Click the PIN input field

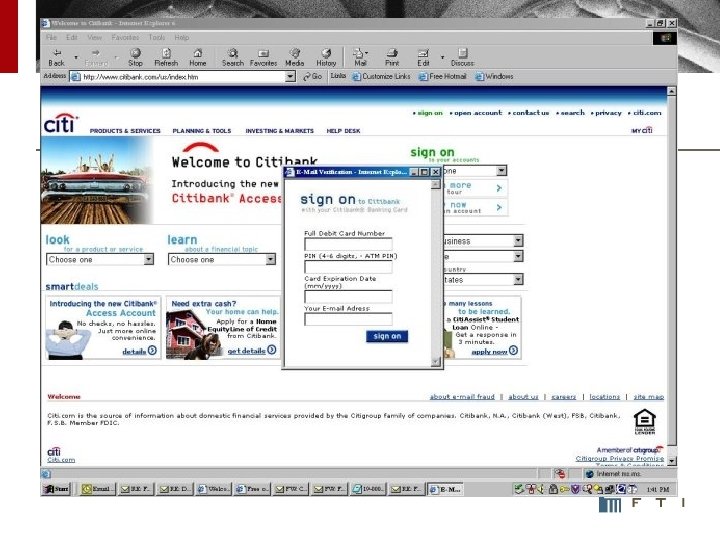point(348,267)
